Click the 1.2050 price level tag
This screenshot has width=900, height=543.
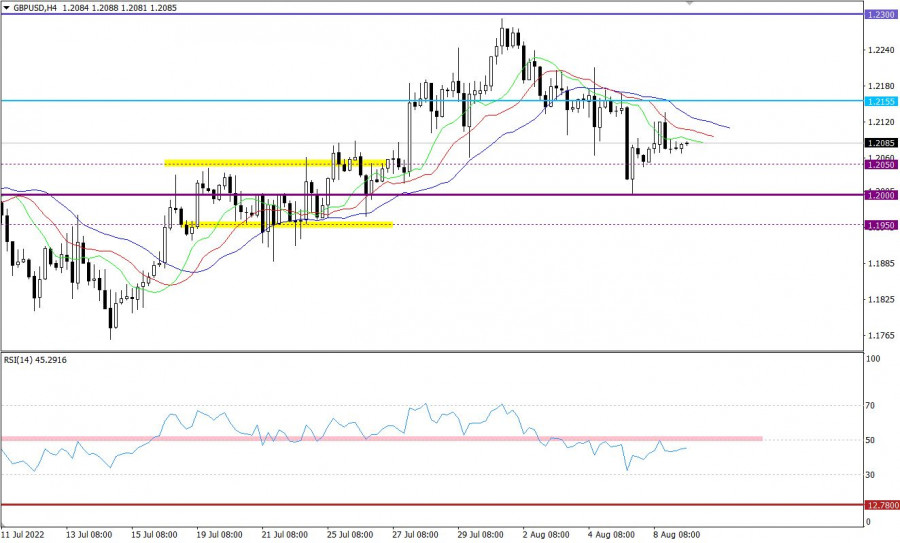881,164
